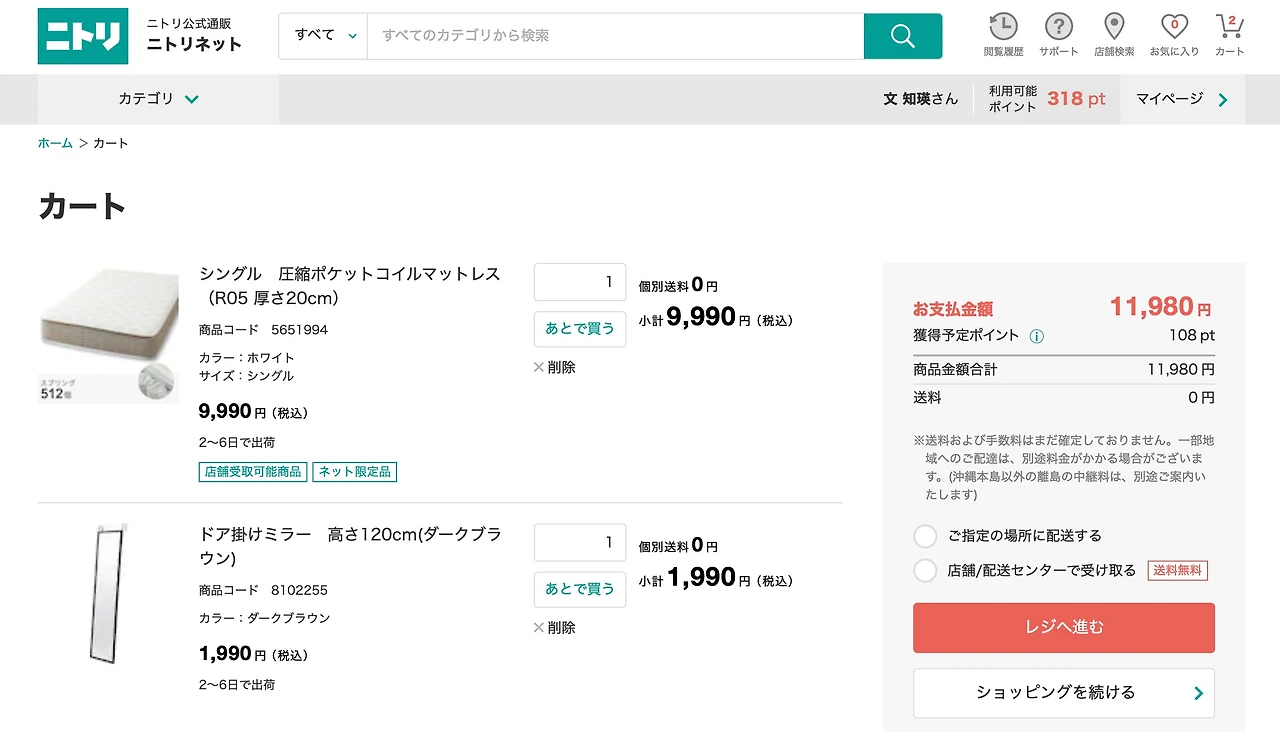The height and width of the screenshot is (732, 1280).
Task: Open favorites heart icon
Action: 1174,27
